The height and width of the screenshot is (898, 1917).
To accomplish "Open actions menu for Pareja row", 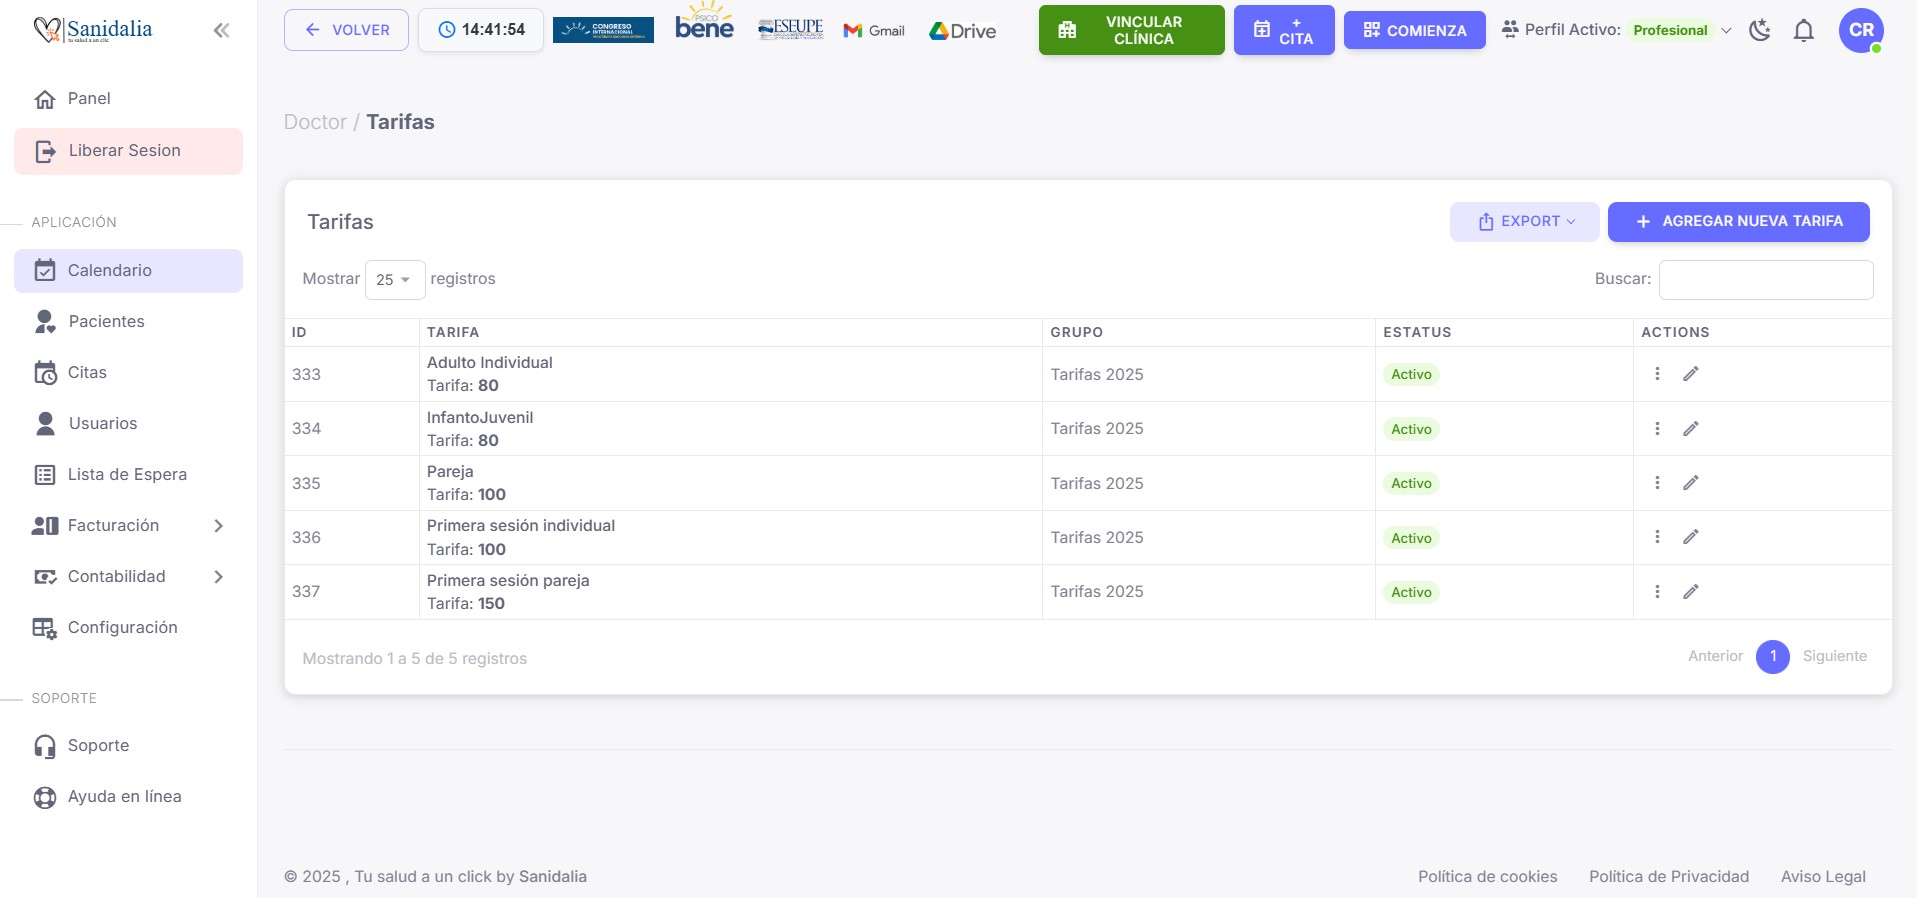I will 1657,483.
